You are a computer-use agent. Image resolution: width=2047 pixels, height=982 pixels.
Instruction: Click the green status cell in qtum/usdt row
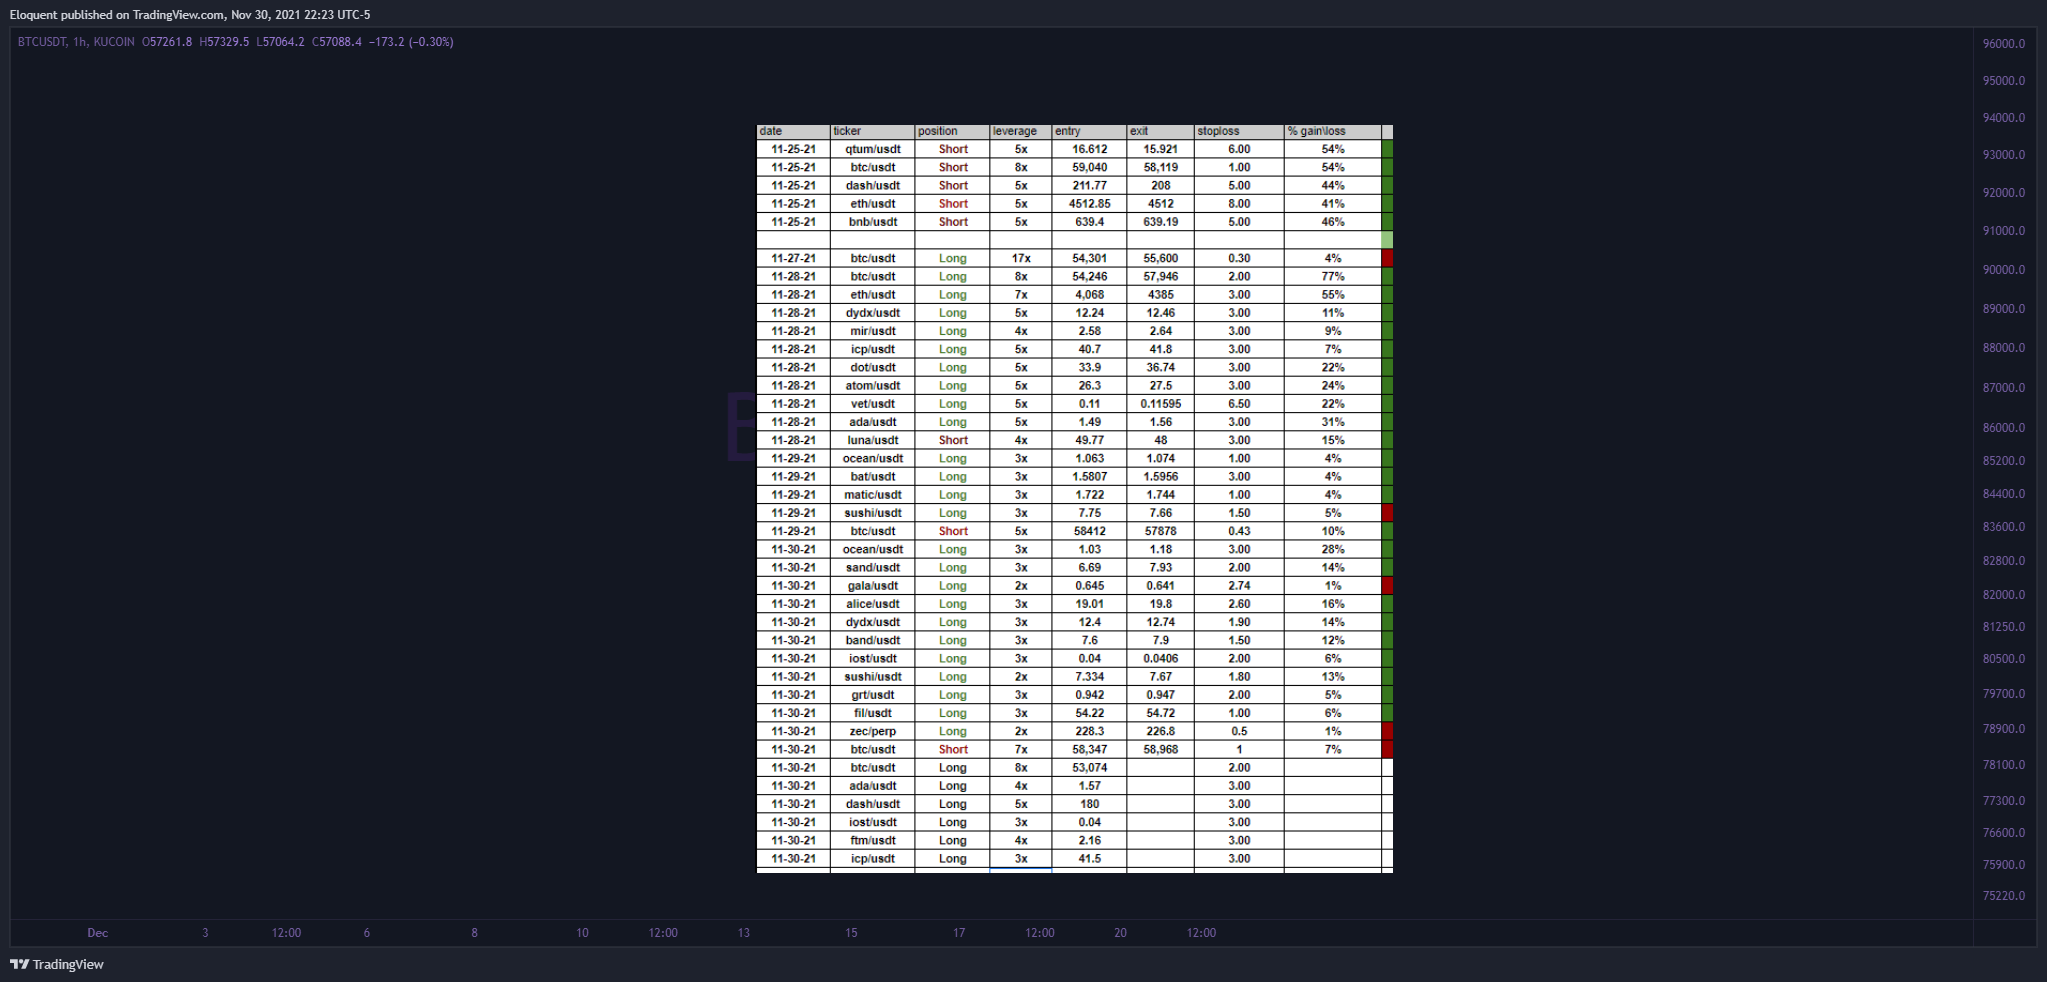[1387, 149]
